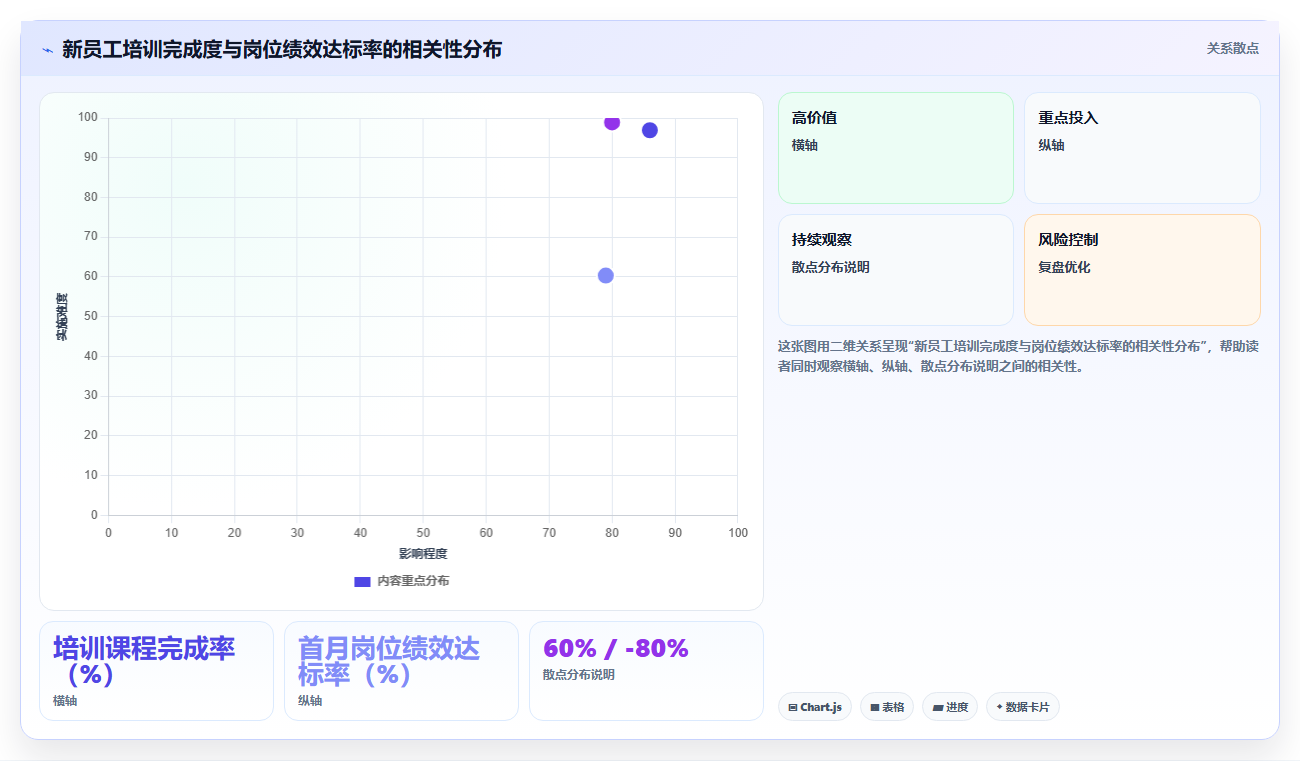Click the description paragraph starting 这张图用二维关系
Viewport: 1300px width, 761px height.
pos(1018,356)
